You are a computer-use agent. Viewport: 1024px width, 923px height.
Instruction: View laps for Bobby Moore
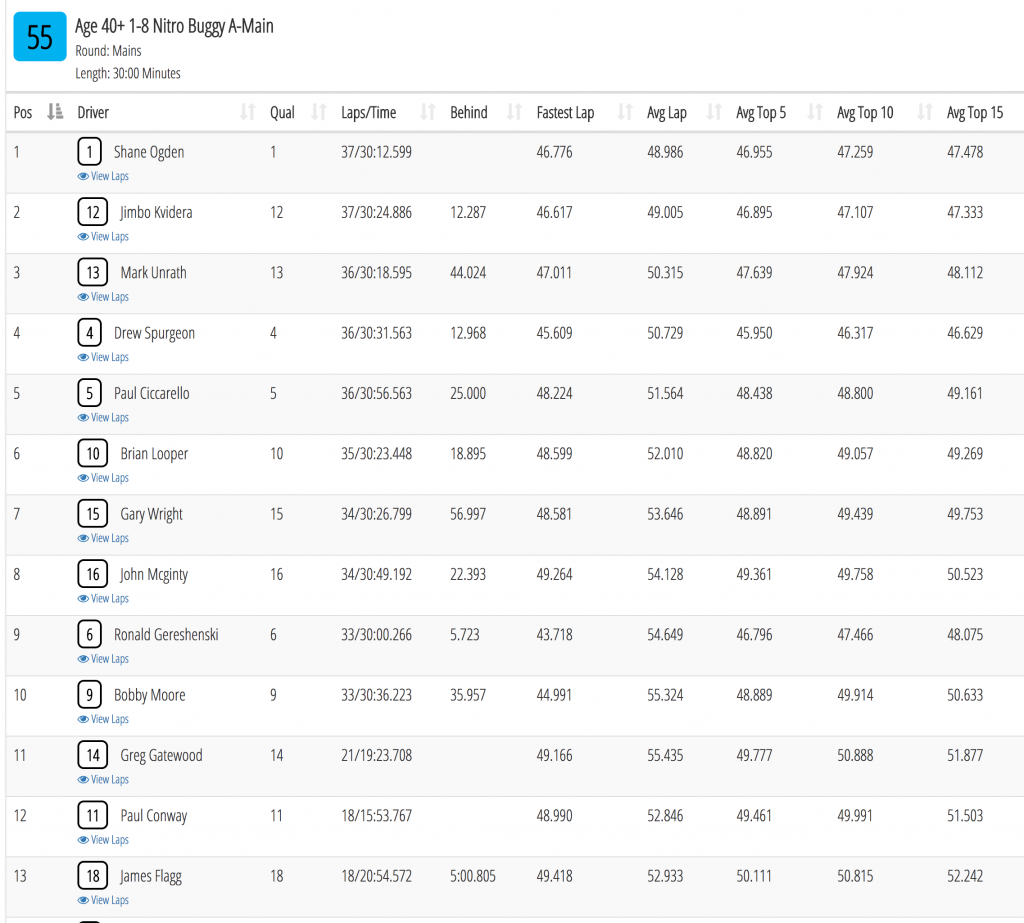tap(103, 719)
